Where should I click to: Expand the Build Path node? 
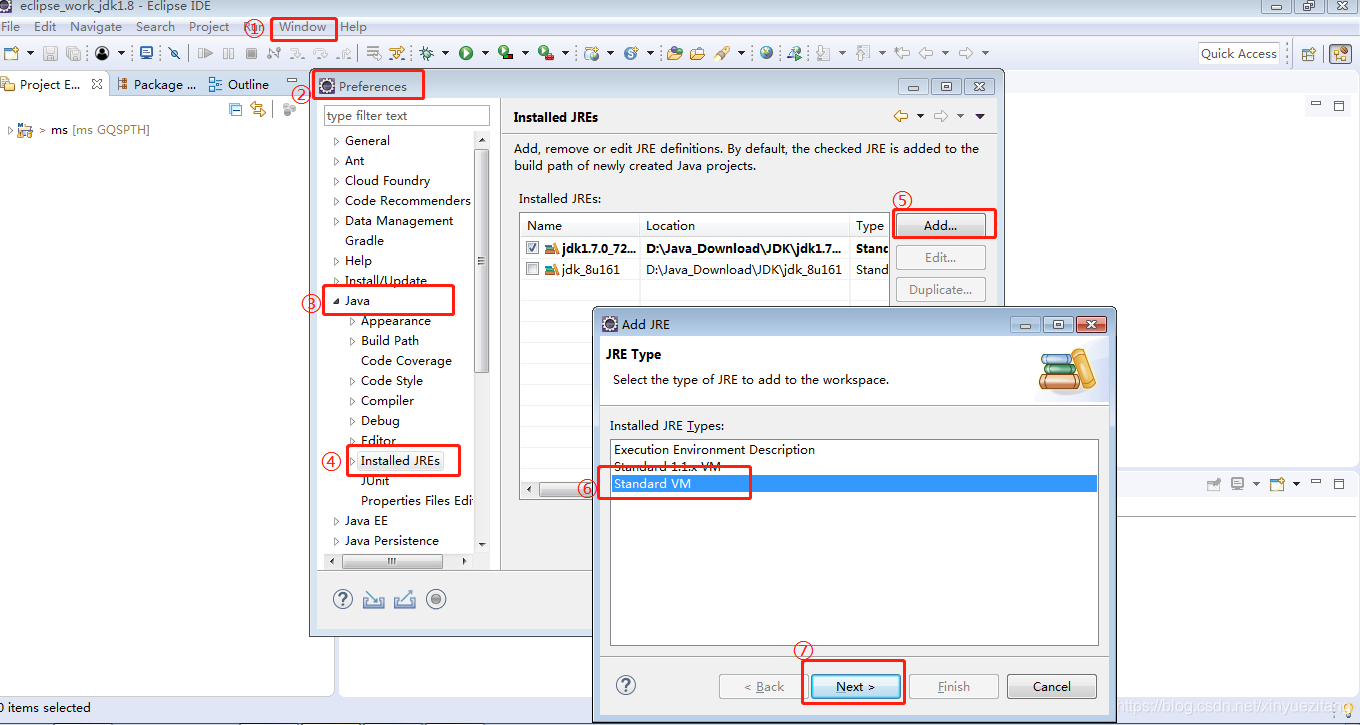[x=352, y=341]
